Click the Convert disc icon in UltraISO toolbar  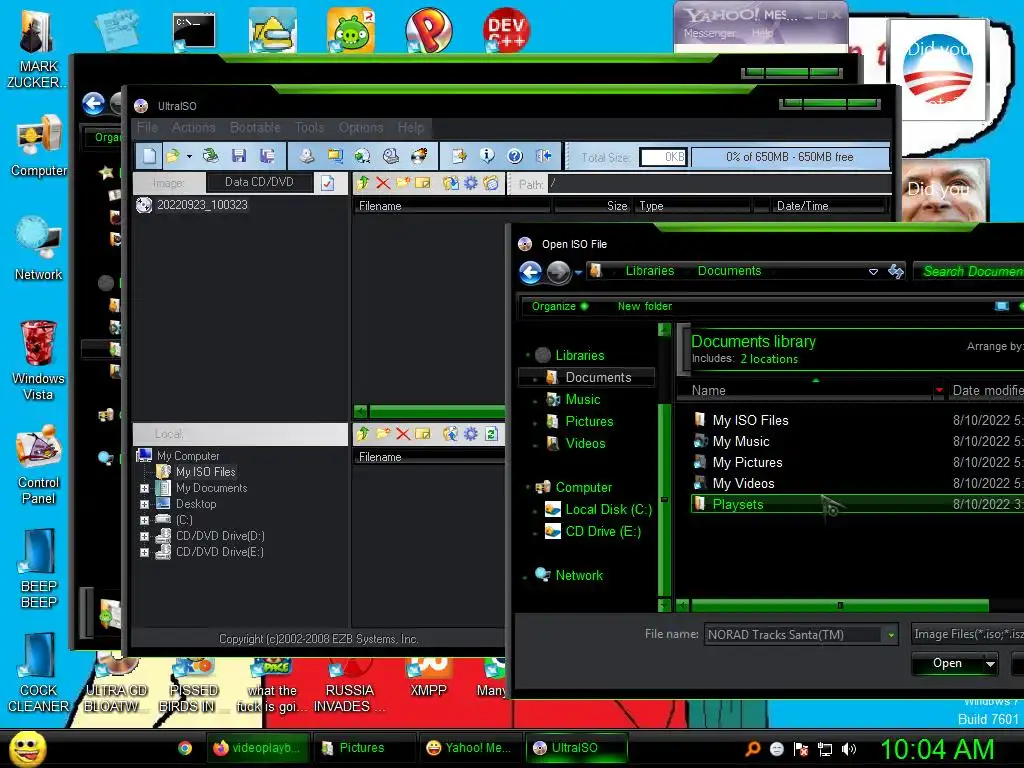point(362,155)
